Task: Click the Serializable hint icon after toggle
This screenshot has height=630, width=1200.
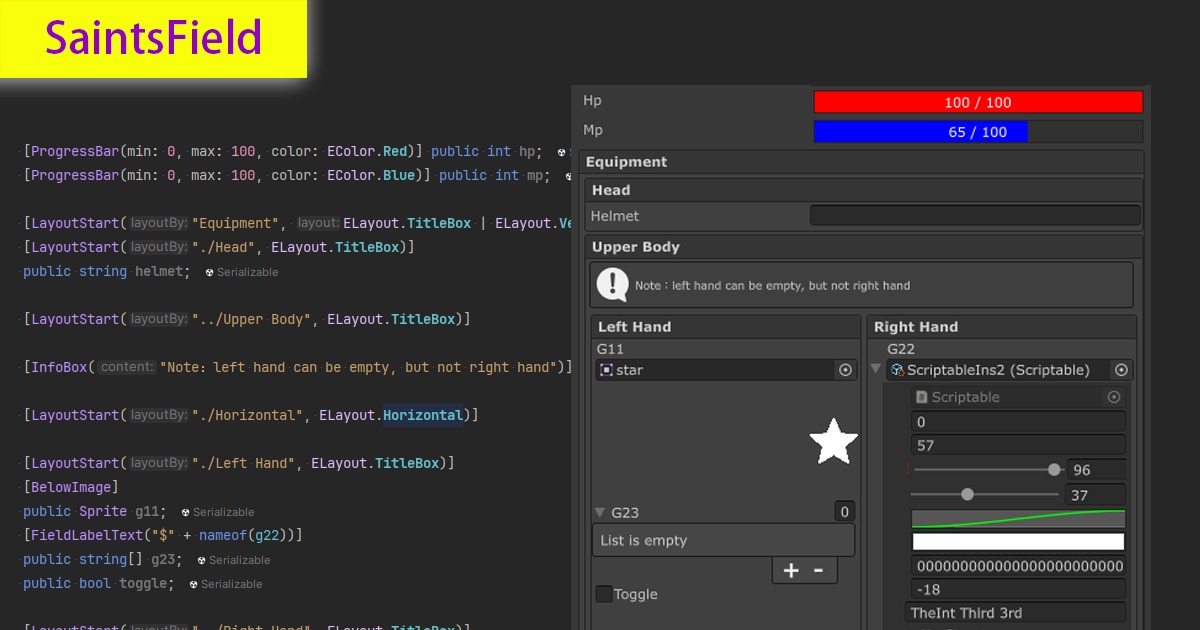Action: [x=193, y=584]
